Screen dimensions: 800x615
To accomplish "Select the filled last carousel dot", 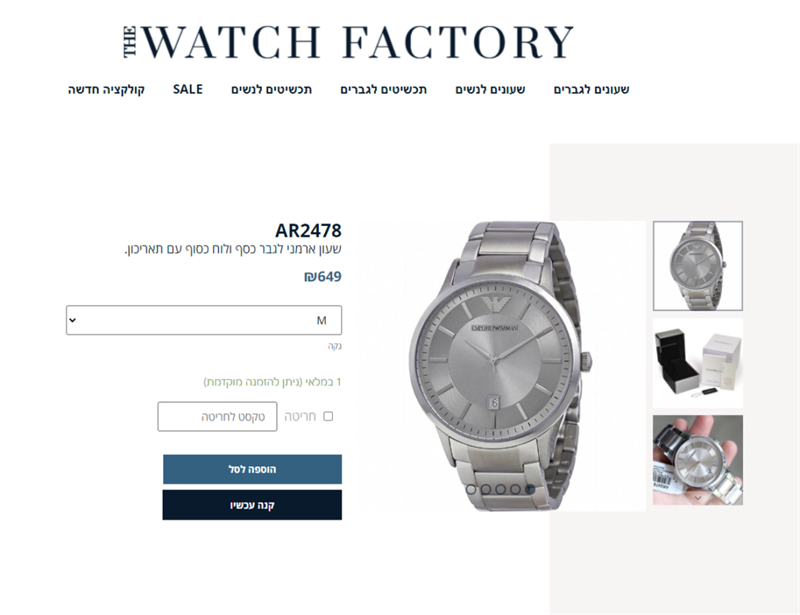I will [x=530, y=489].
